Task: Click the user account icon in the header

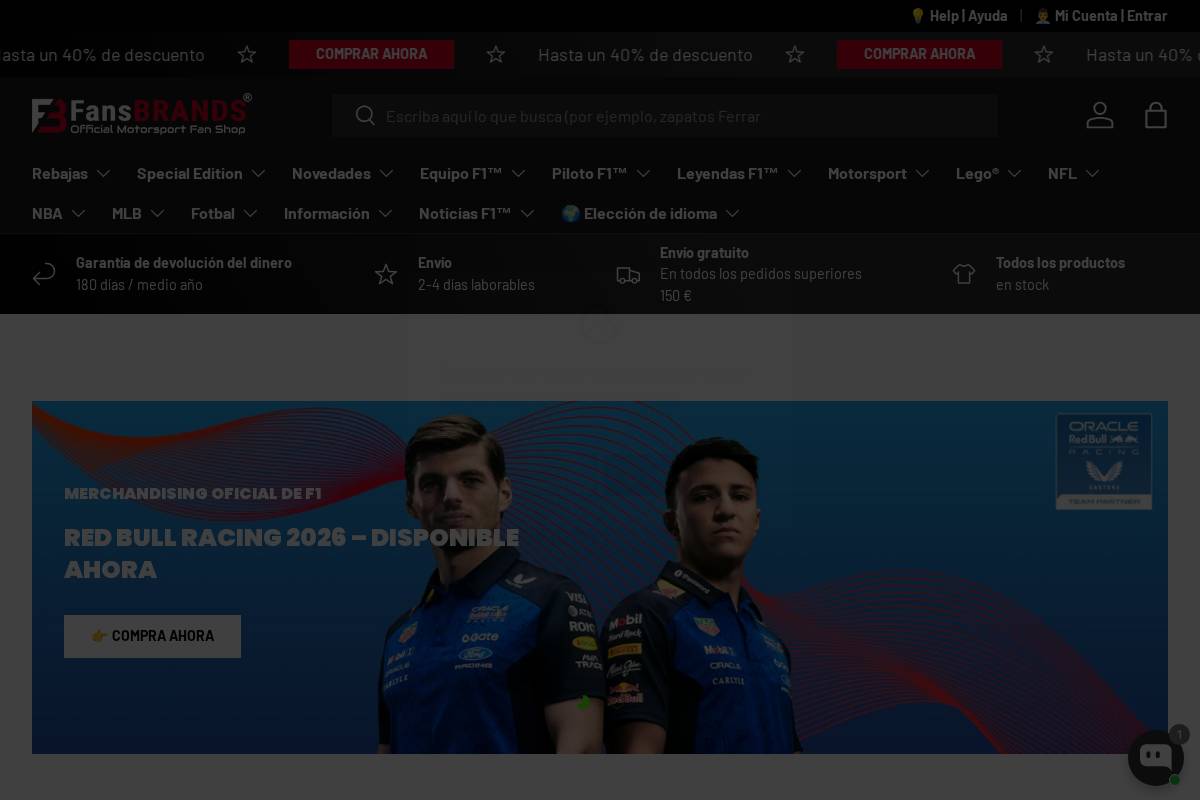Action: 1100,115
